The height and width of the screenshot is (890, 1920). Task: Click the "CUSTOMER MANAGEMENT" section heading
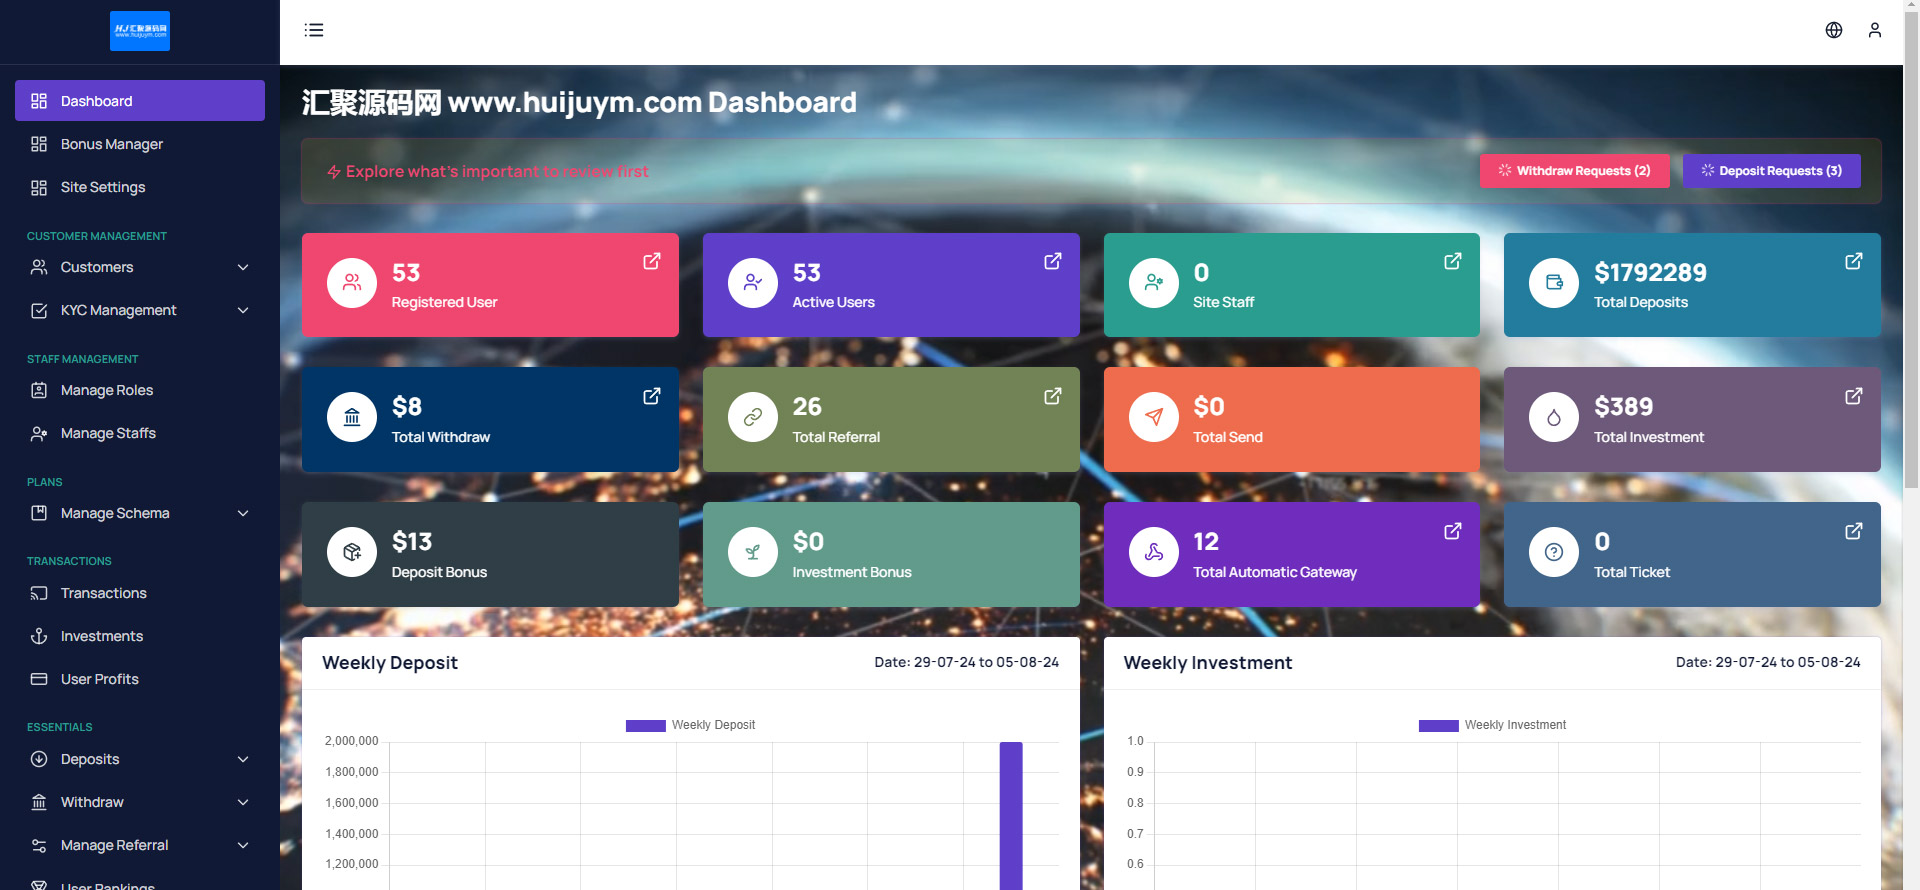point(97,236)
